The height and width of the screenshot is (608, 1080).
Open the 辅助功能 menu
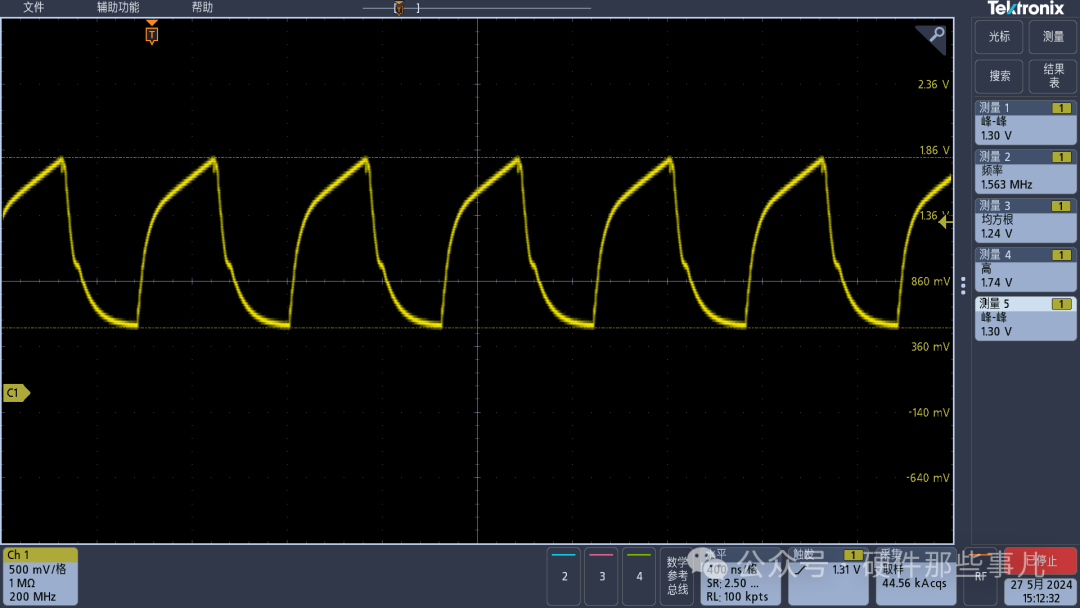point(118,7)
